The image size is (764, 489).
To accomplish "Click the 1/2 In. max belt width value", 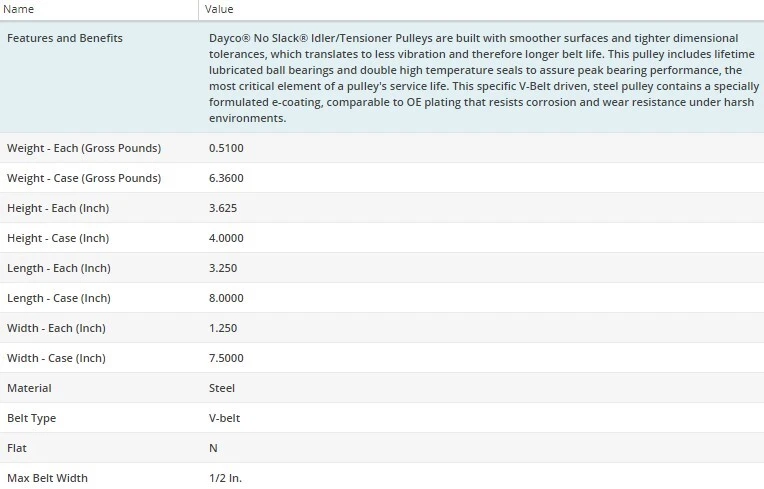I will pos(225,478).
